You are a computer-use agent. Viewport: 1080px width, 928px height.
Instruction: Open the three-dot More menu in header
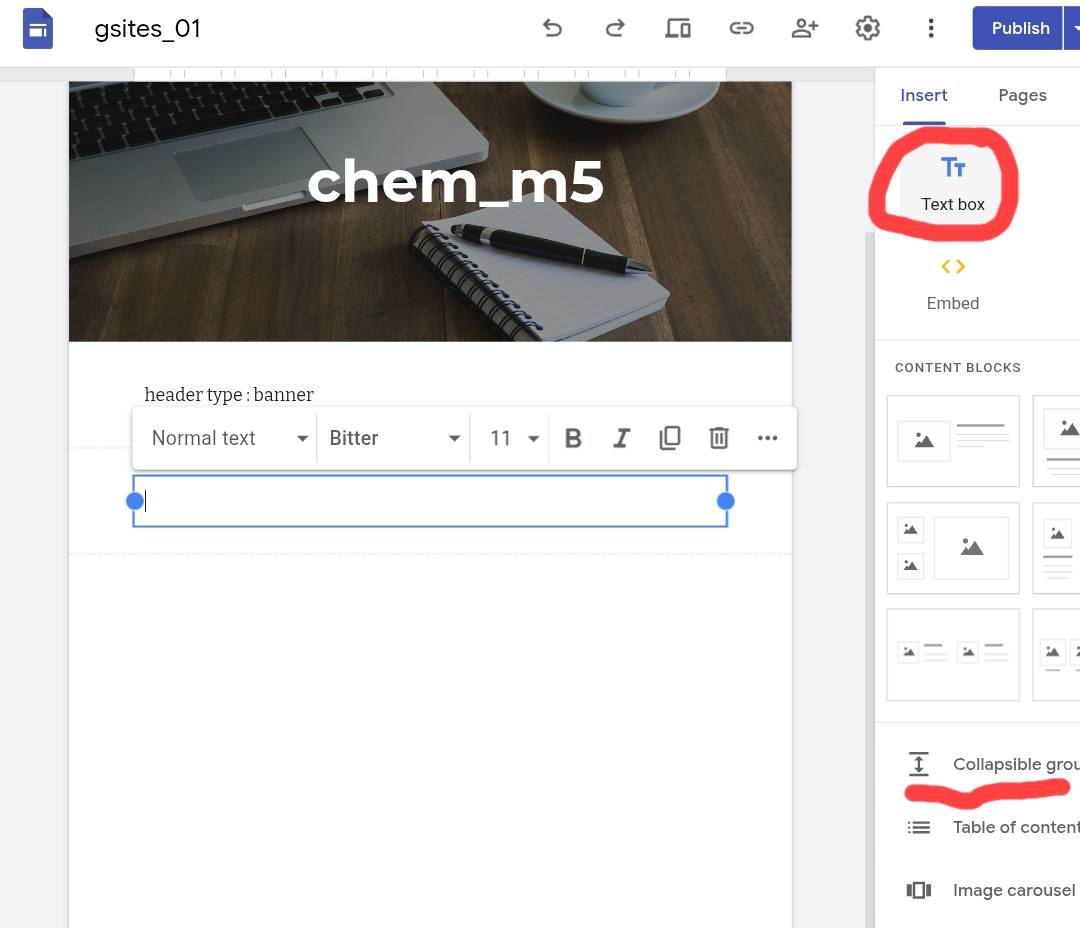click(x=930, y=28)
